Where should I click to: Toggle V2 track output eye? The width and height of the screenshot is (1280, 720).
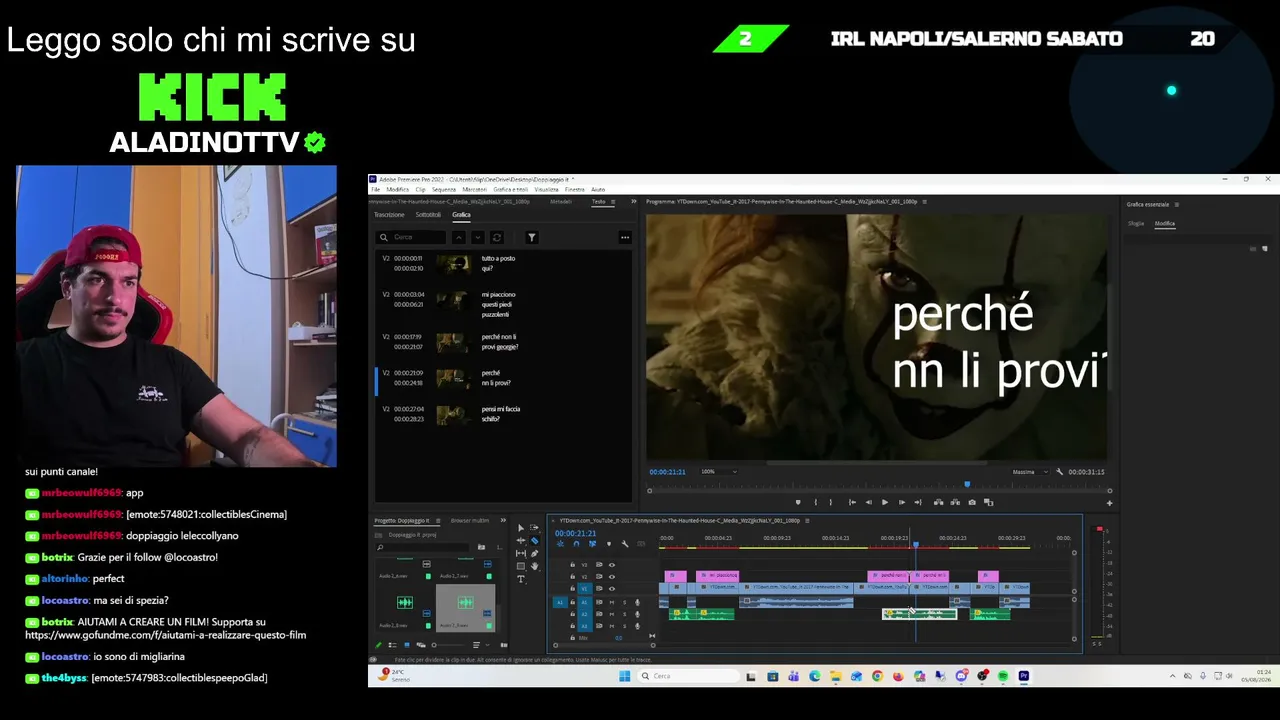coord(612,577)
